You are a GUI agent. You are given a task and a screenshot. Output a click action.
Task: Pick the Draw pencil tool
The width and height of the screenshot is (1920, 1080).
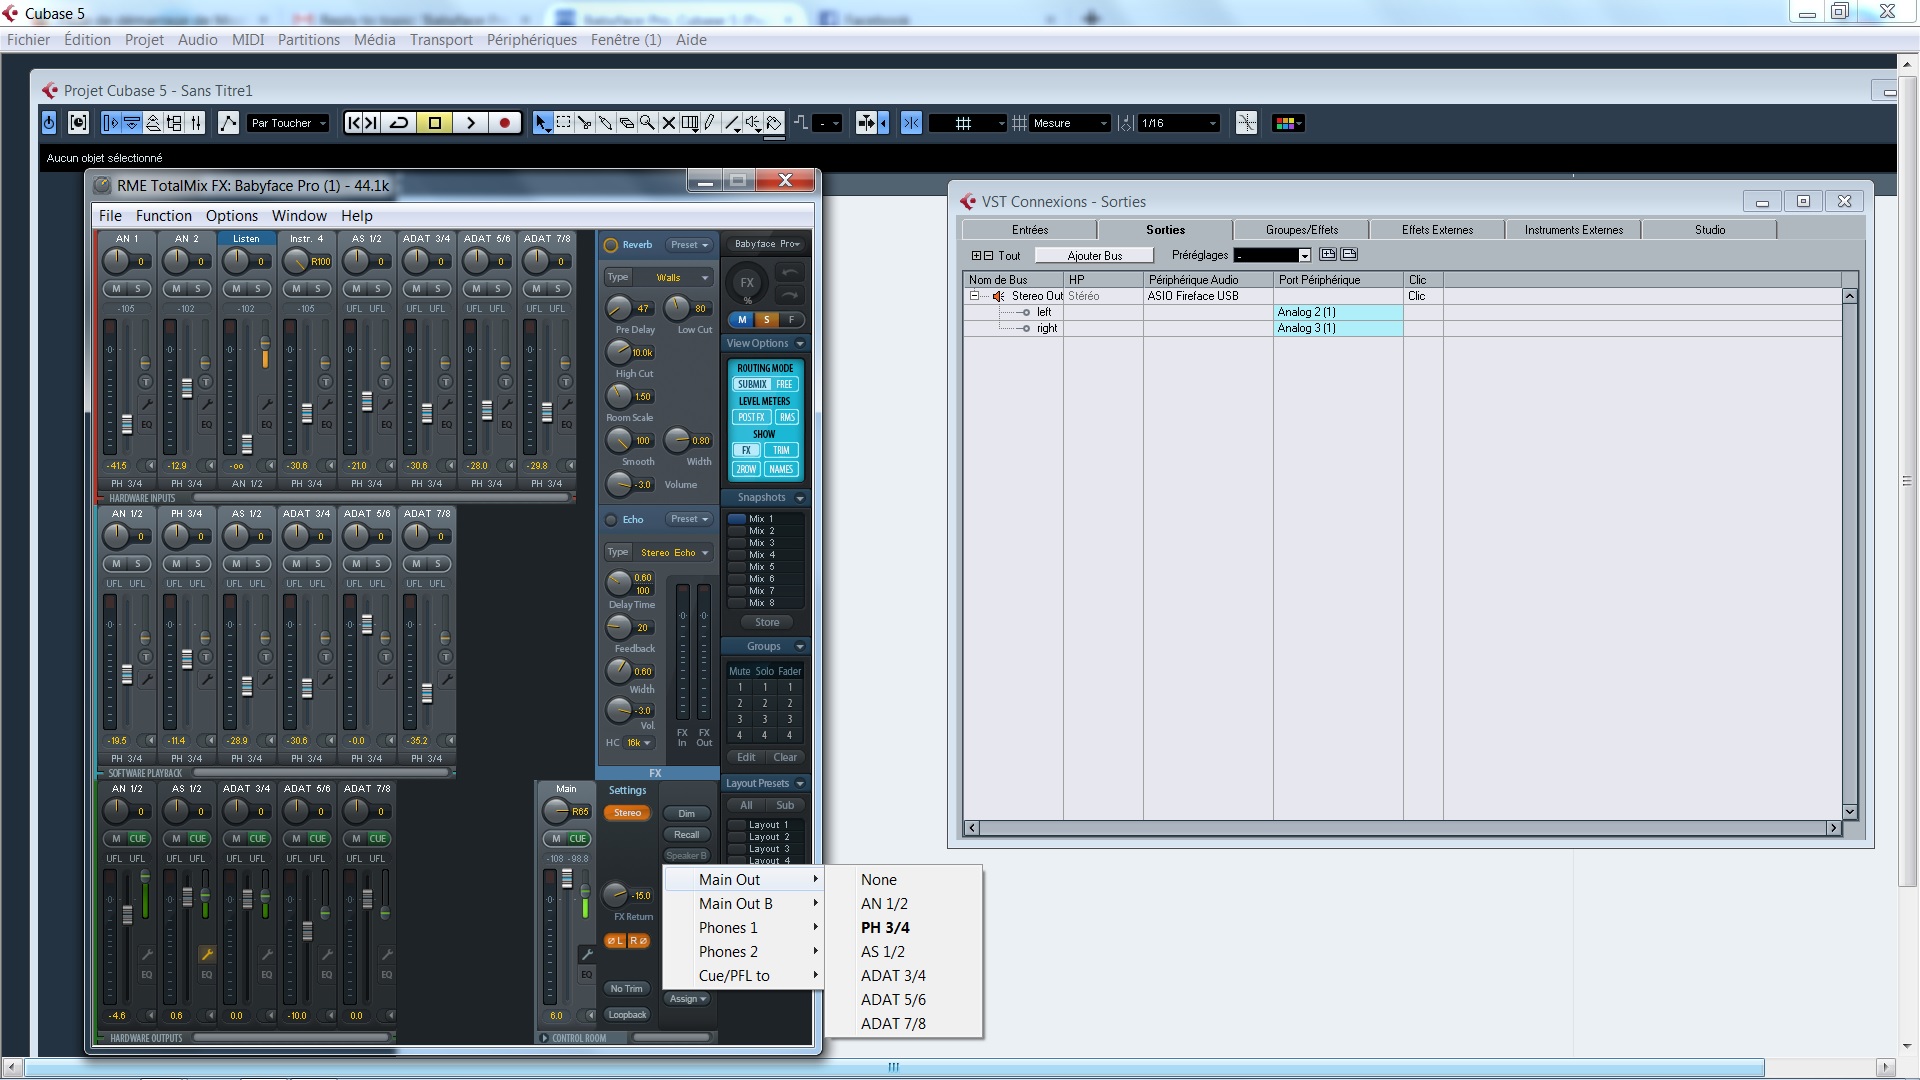(x=710, y=123)
